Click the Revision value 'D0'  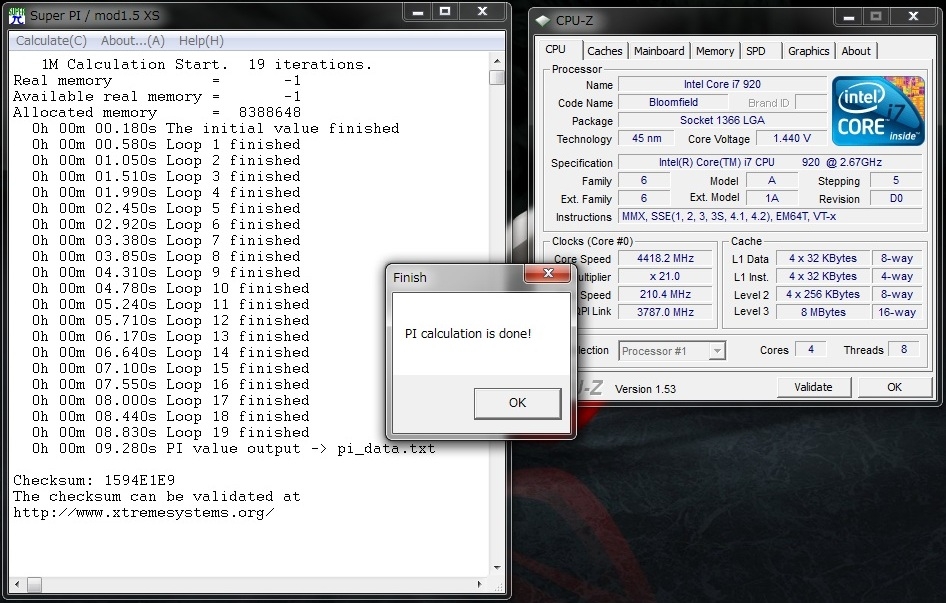896,199
